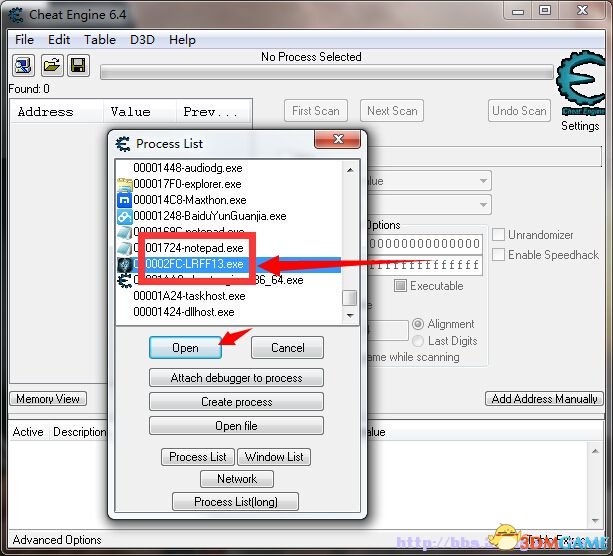The image size is (613, 556).
Task: Open Settings under the logo
Action: 580,126
